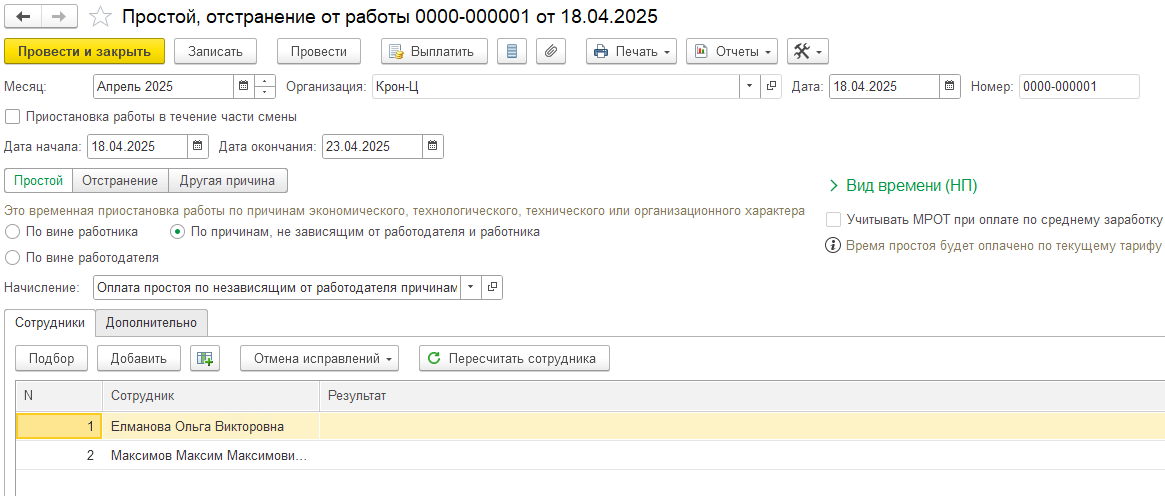
Task: Open calendar picker for Дата окончания
Action: point(432,147)
